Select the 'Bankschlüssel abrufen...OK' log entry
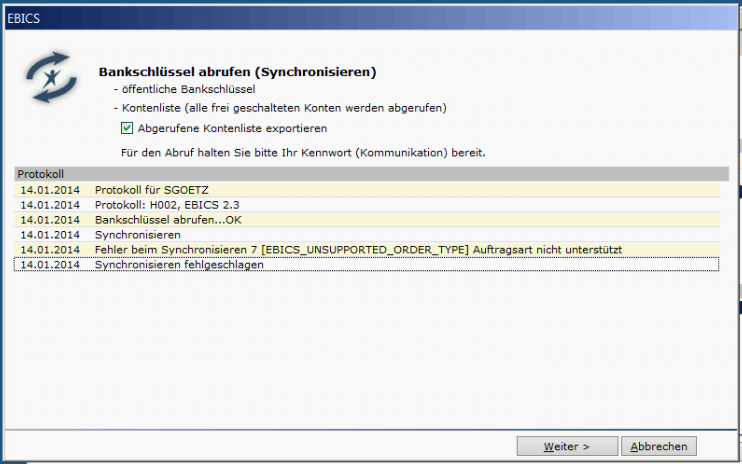The image size is (742, 464). pos(367,220)
